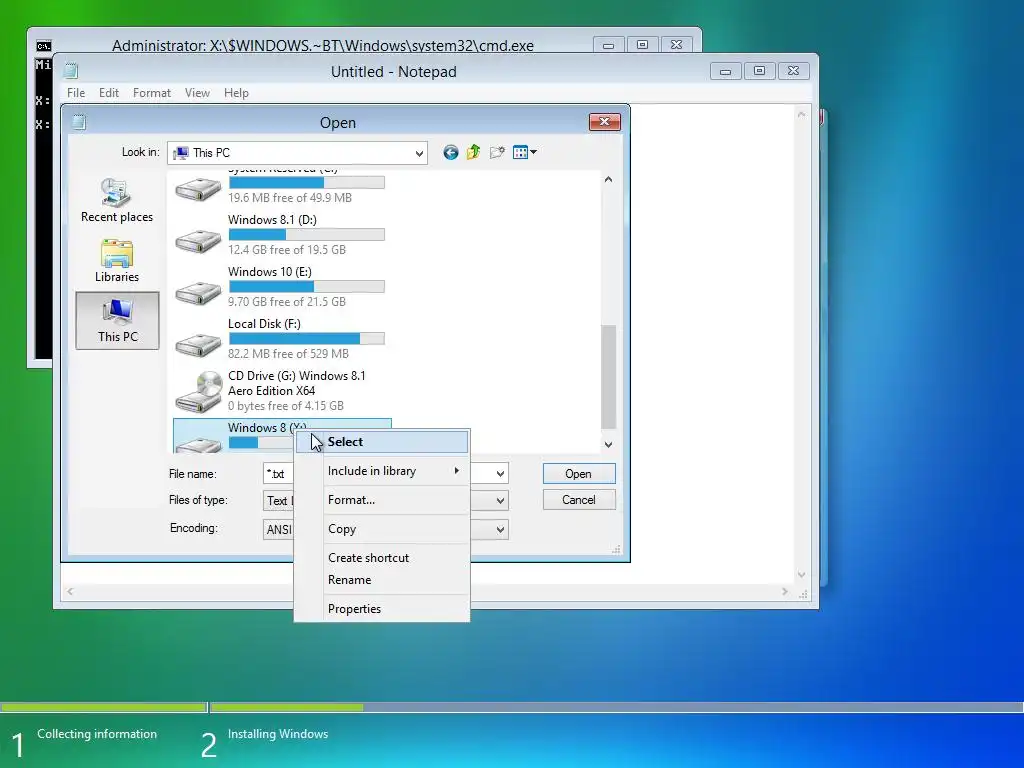Click the Open dialog resize grip
1024x768 pixels.
coord(616,550)
